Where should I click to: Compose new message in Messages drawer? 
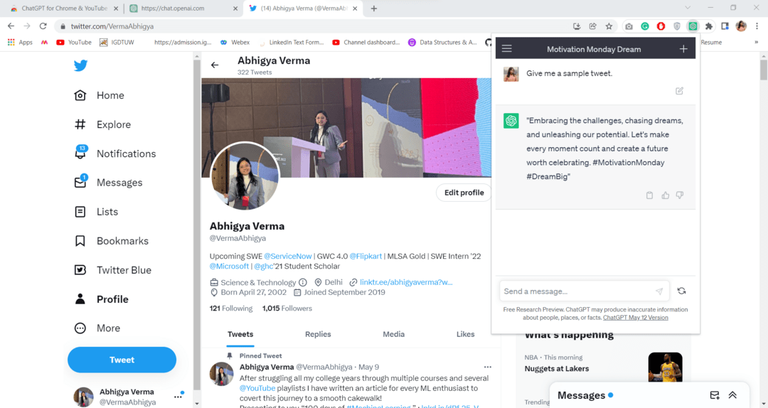pos(715,395)
